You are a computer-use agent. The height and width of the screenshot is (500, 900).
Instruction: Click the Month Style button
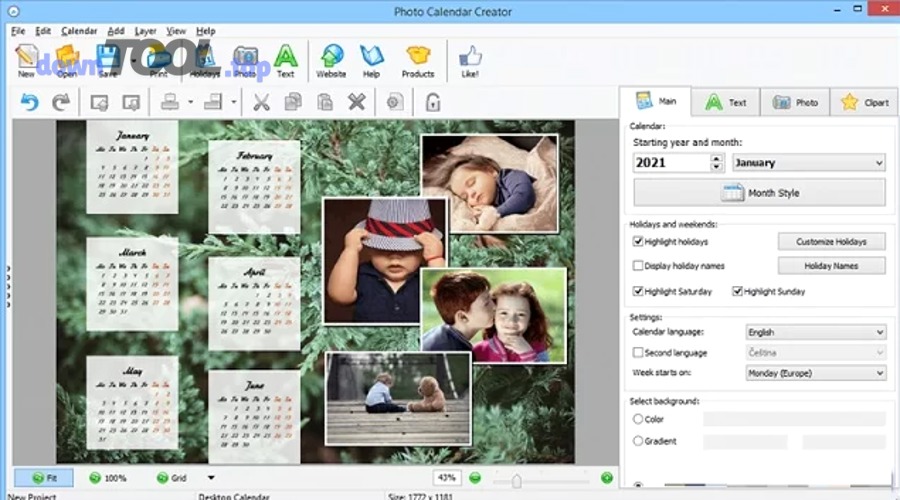[x=760, y=193]
